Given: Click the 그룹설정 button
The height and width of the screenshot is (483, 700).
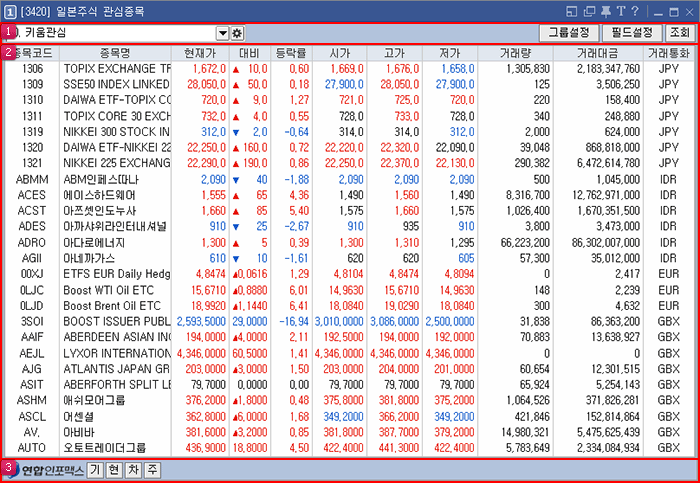Looking at the screenshot, I should 569,33.
